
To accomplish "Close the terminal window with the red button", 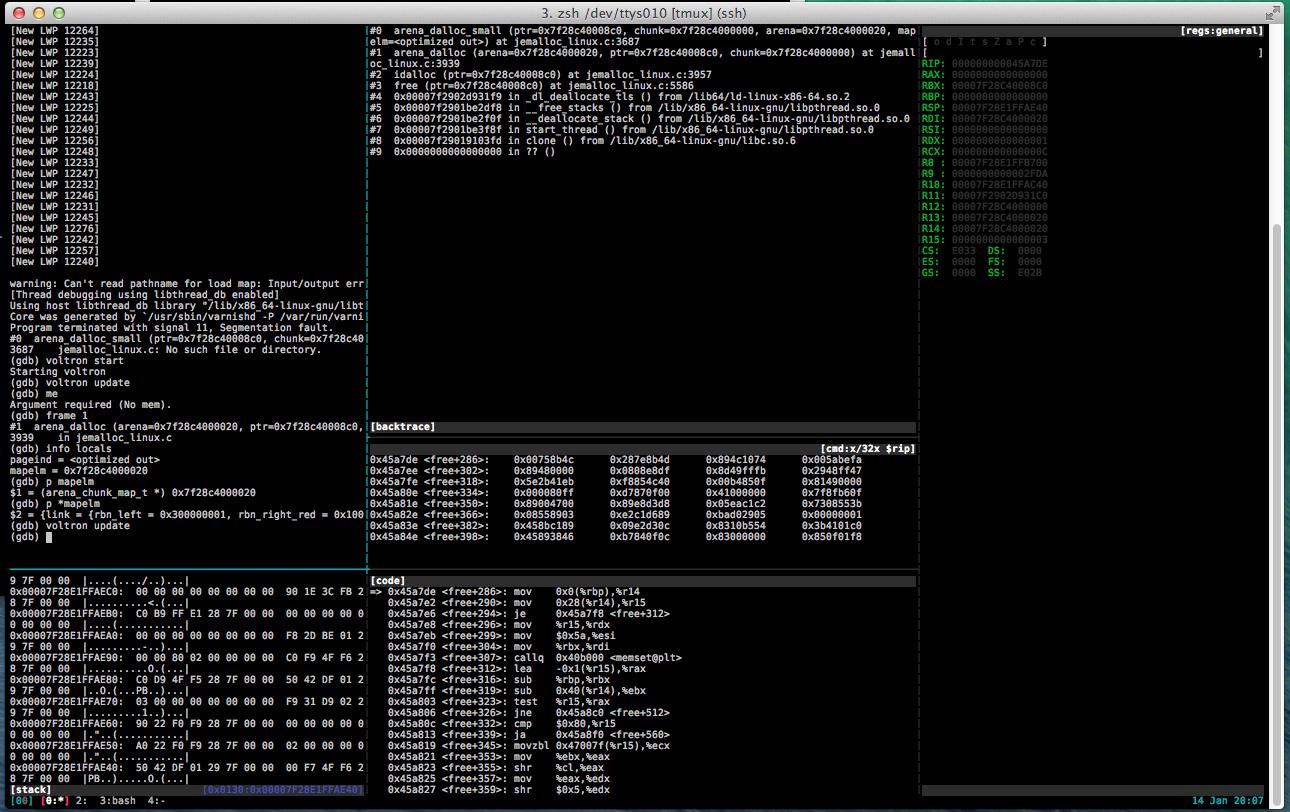I will tap(20, 13).
